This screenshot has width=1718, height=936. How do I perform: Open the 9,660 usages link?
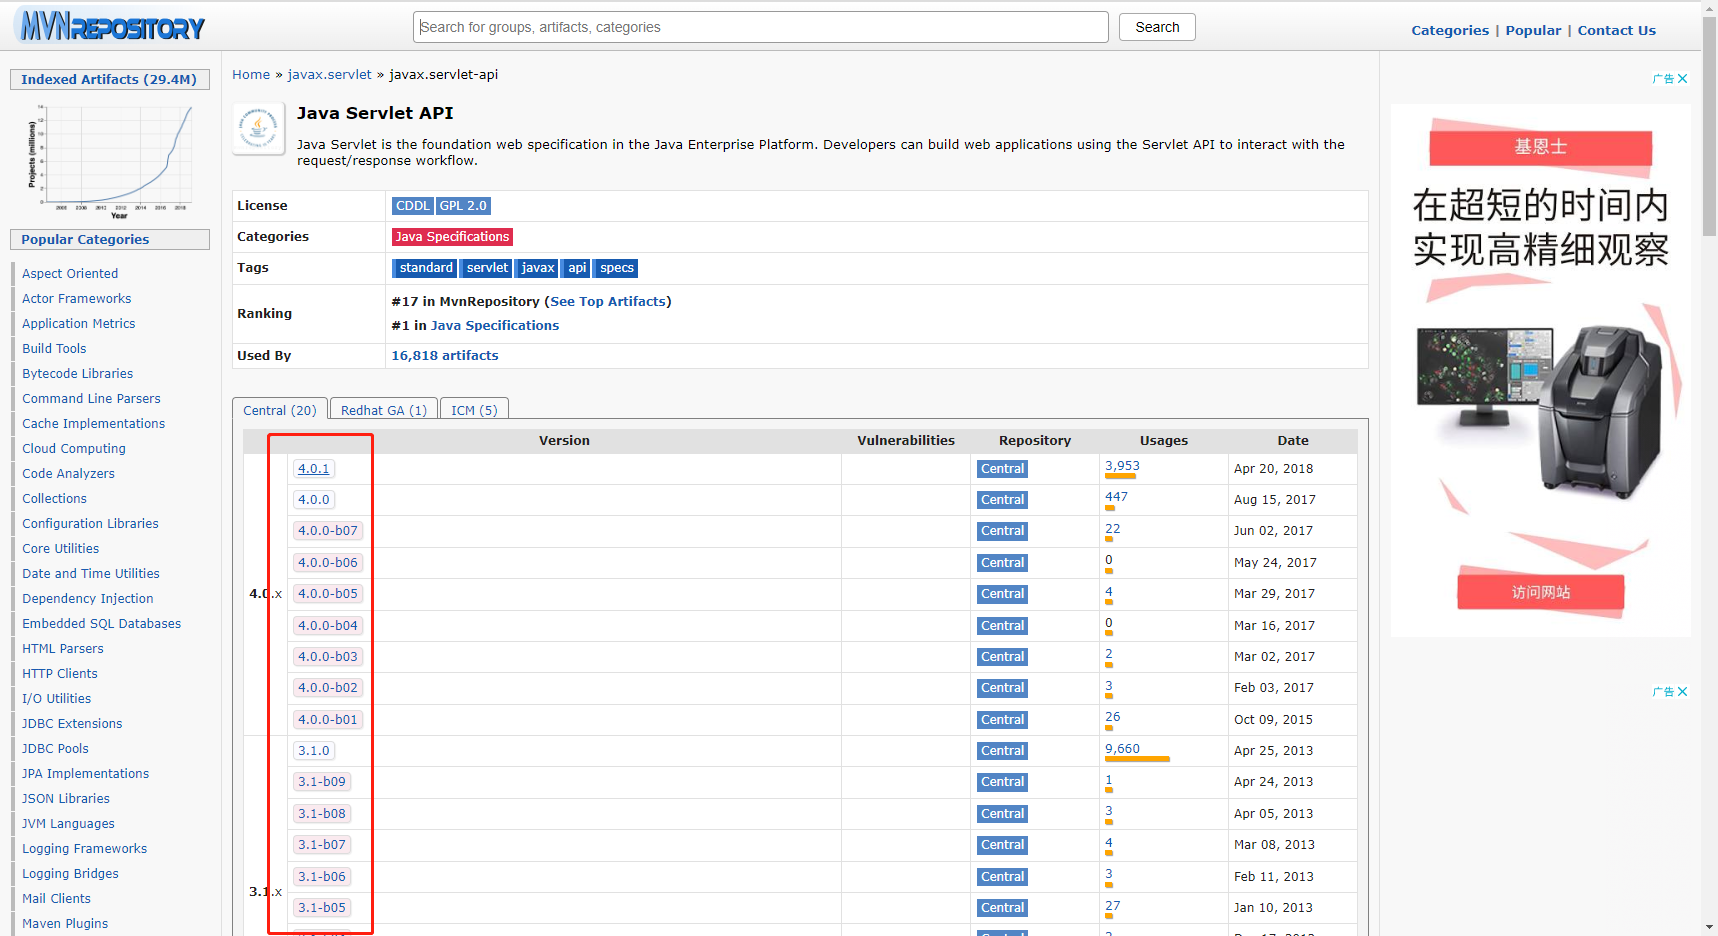tap(1122, 749)
